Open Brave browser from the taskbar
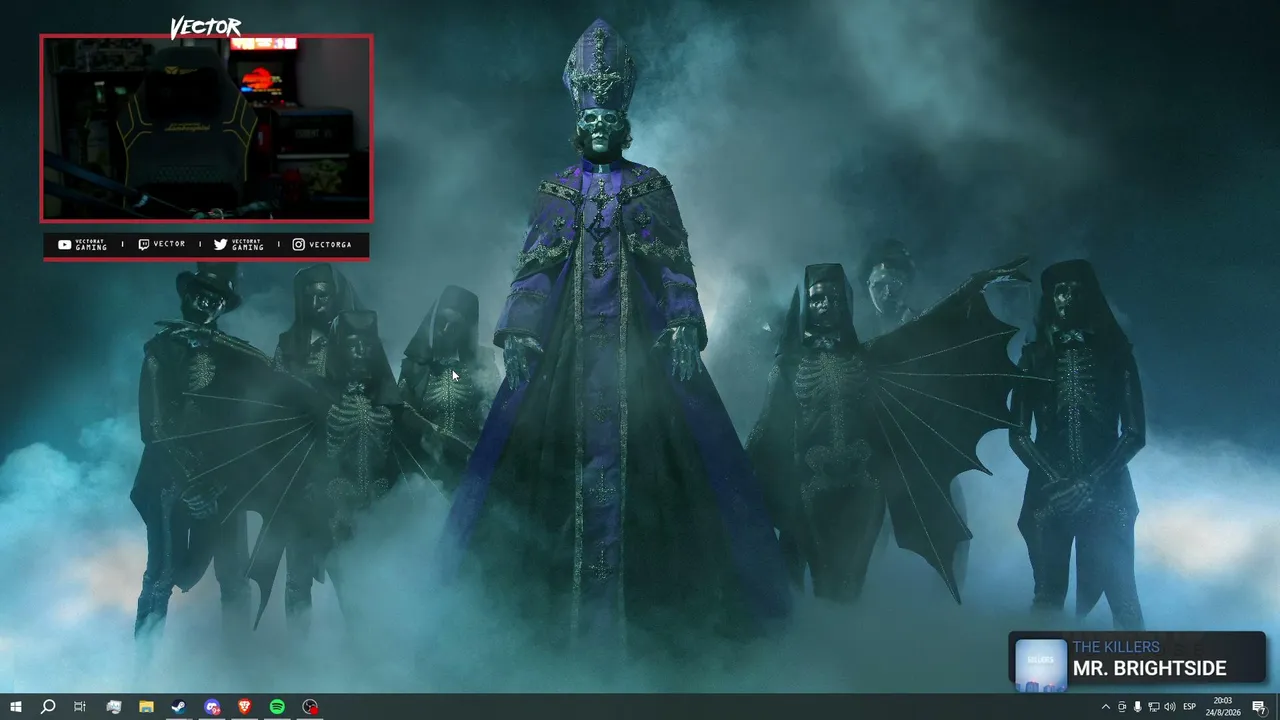Viewport: 1280px width, 720px height. click(245, 707)
